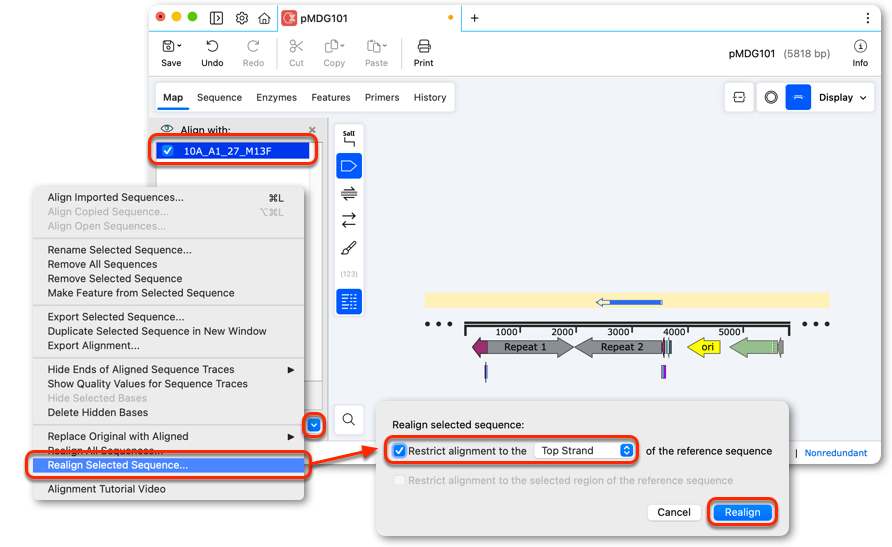Close the Align with panel
Viewport: 892px width, 547px height.
(x=312, y=130)
